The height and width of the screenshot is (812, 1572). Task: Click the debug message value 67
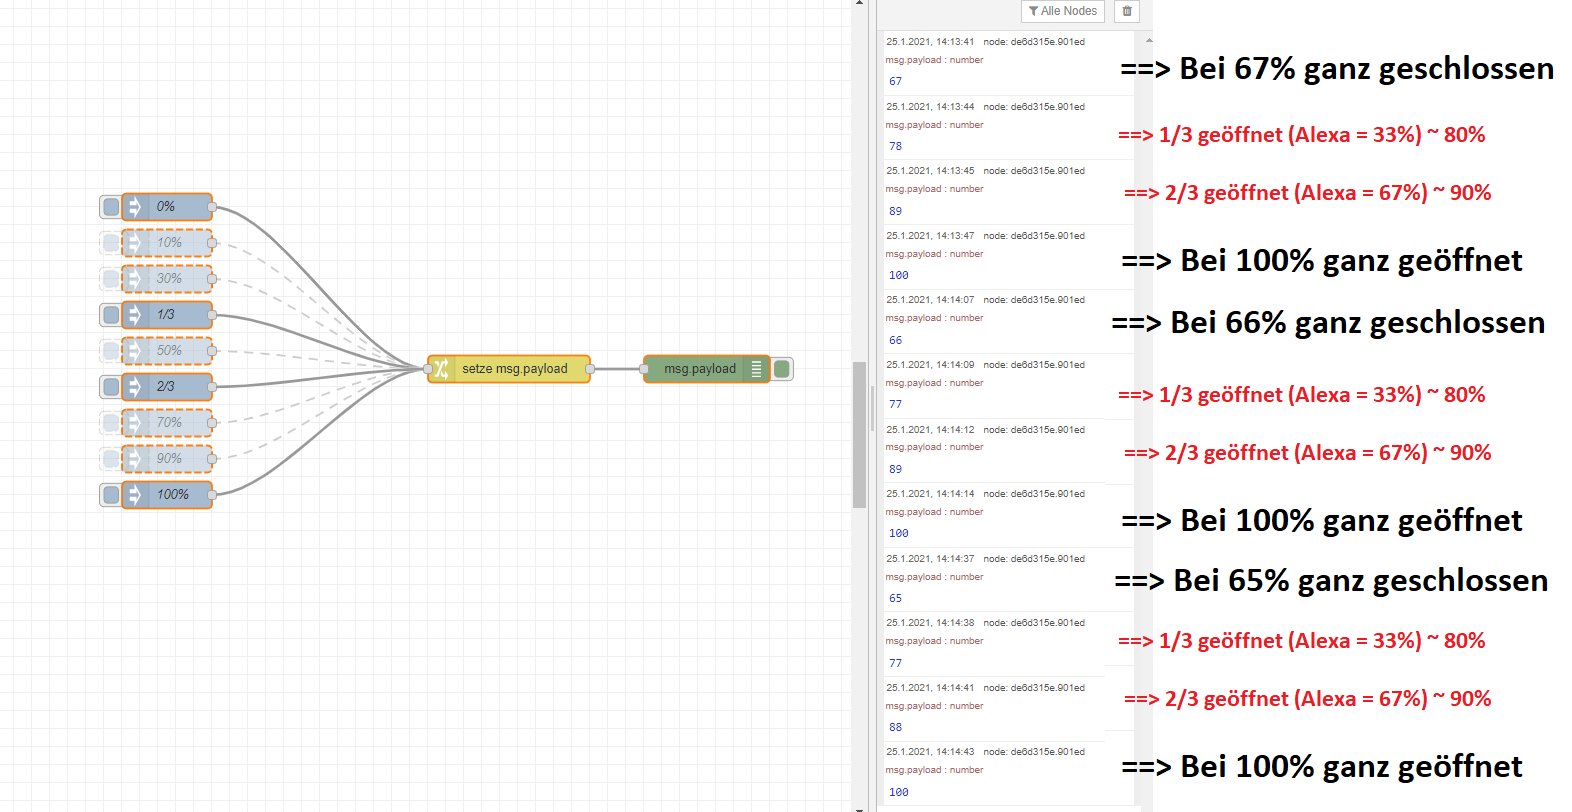click(x=895, y=82)
